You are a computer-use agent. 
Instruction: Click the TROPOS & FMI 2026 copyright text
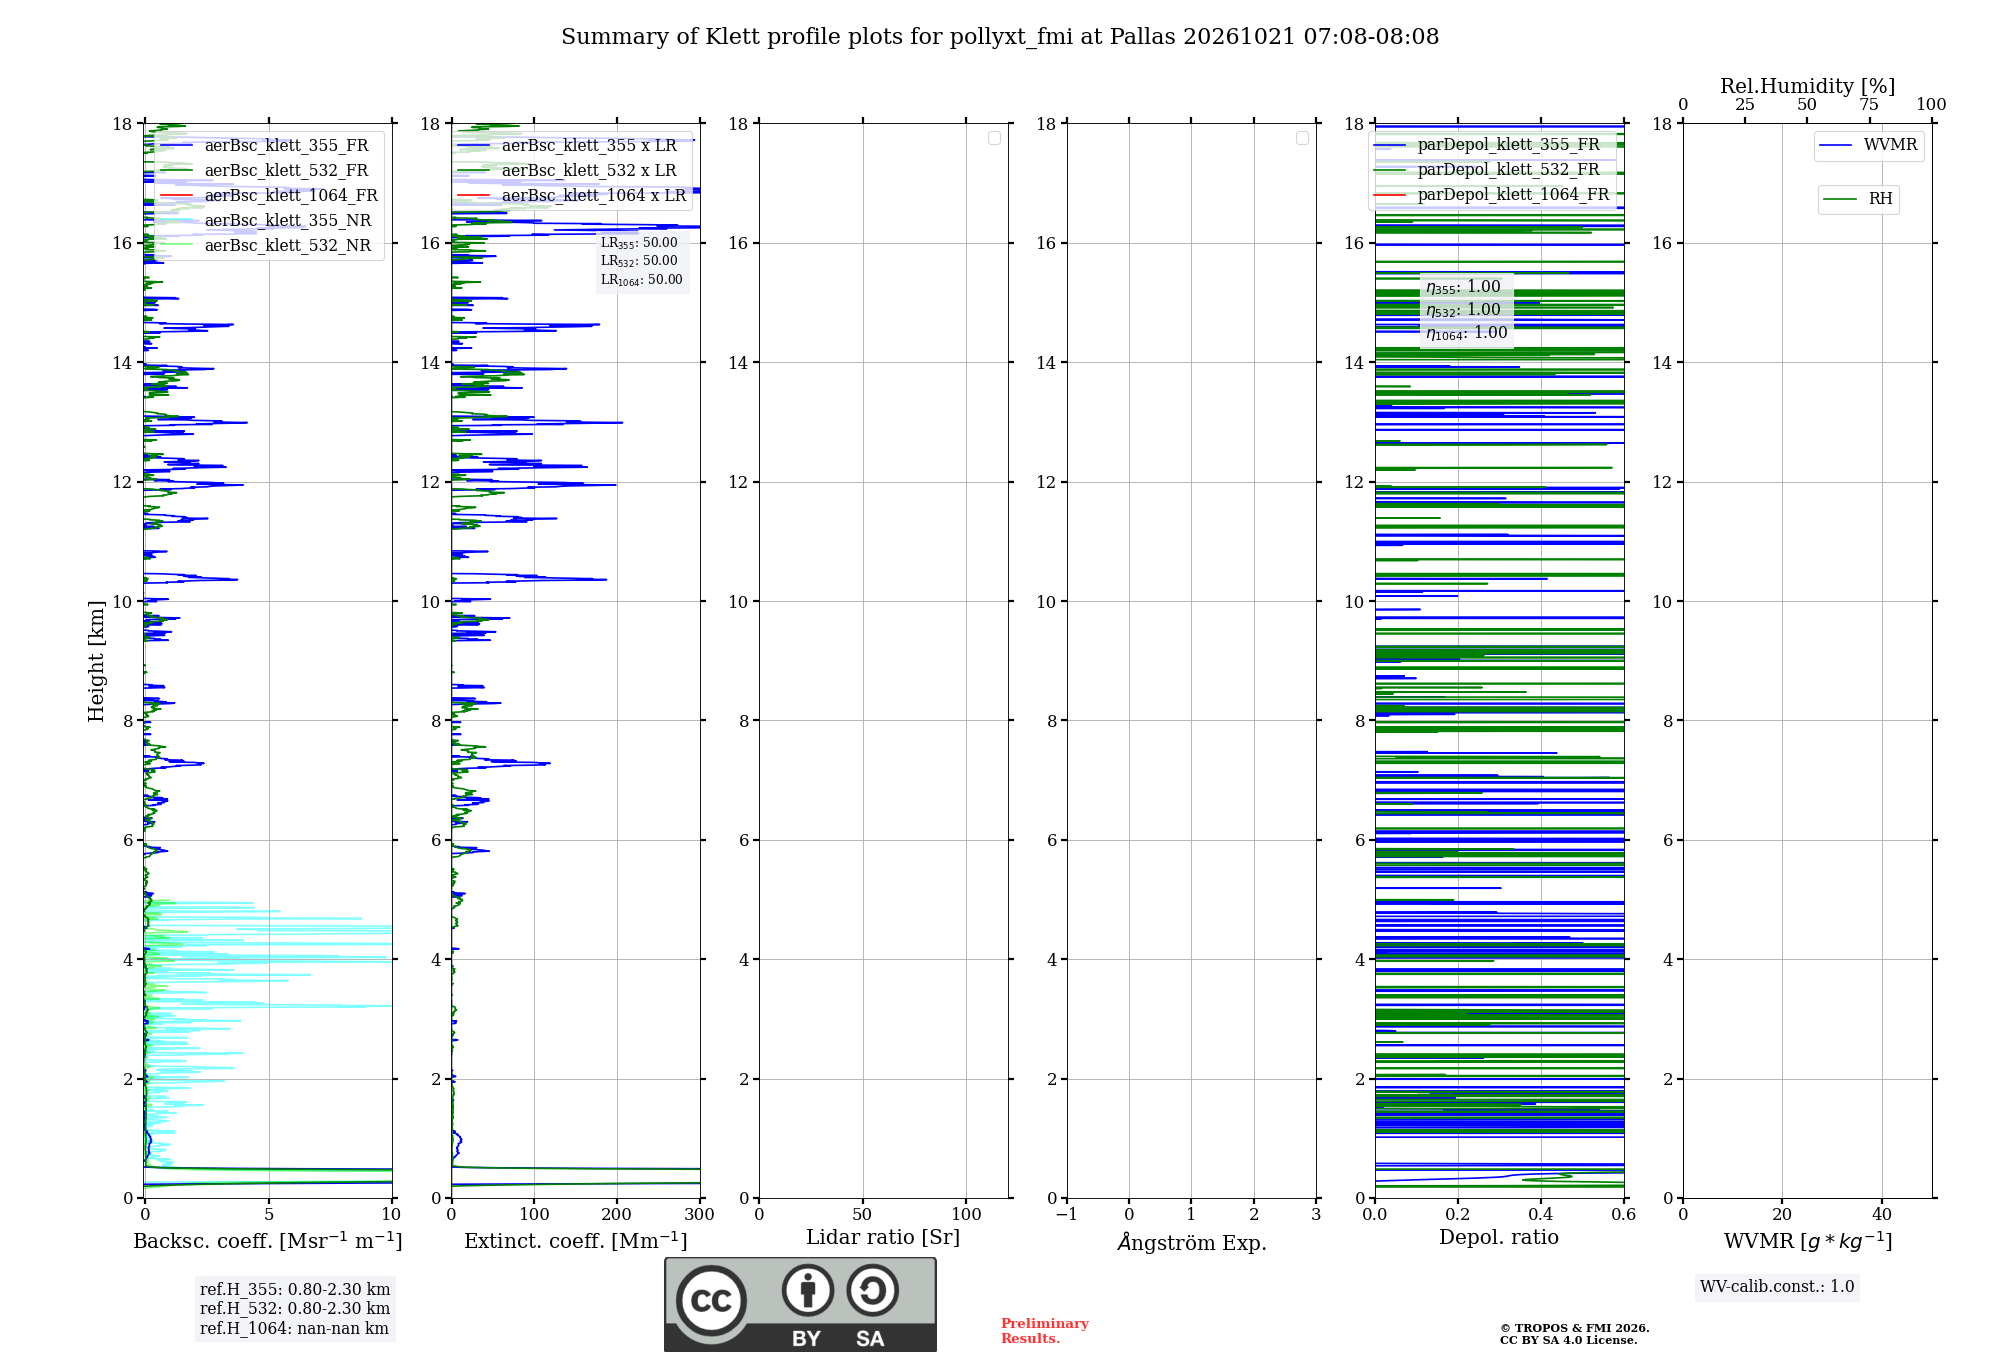point(1575,1328)
